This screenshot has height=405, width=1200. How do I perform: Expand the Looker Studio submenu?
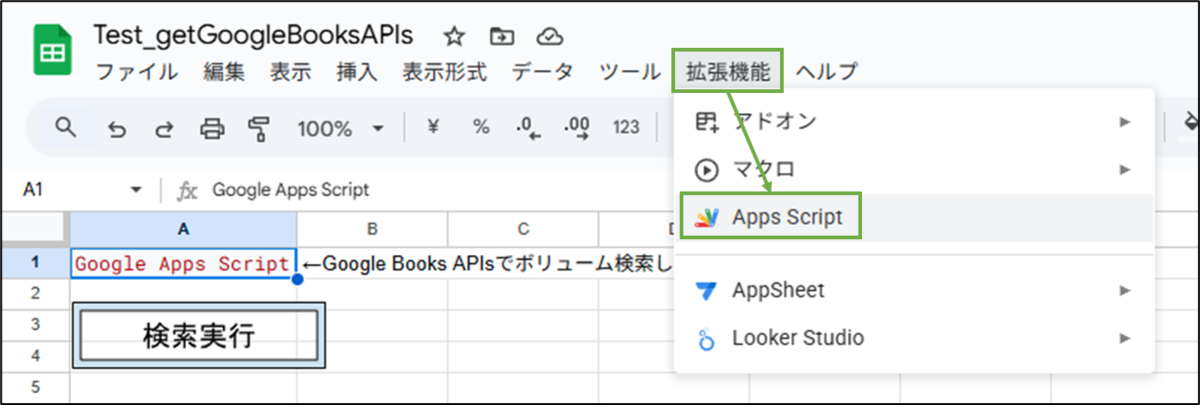click(915, 338)
